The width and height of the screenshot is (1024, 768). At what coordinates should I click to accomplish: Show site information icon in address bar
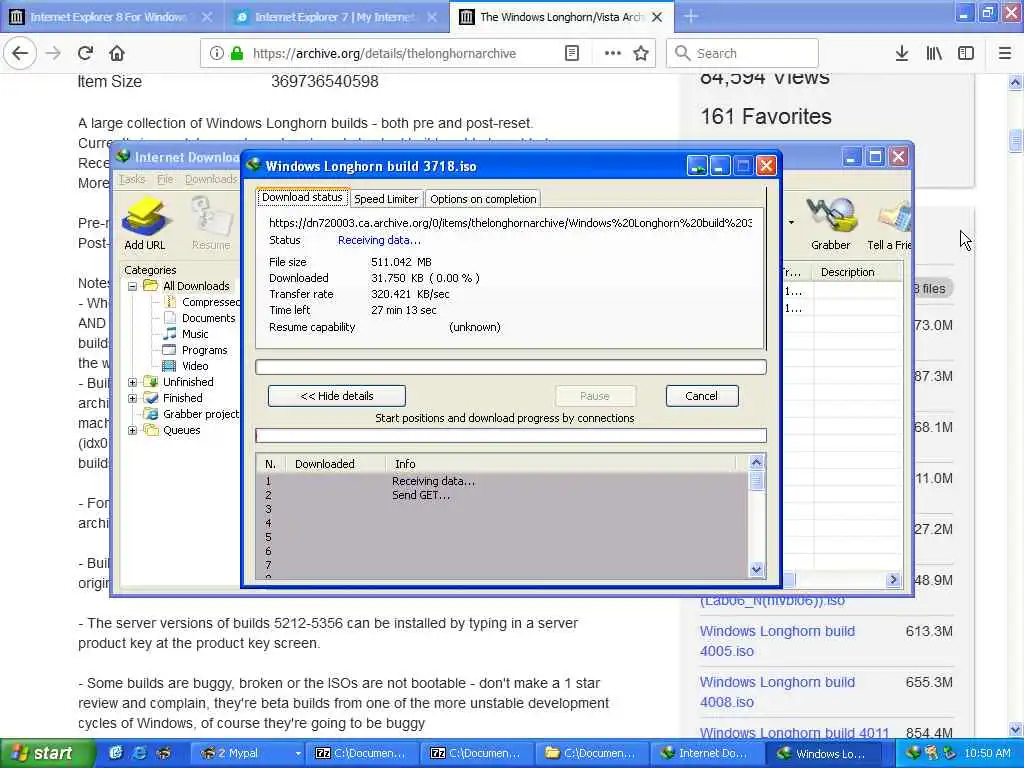tap(216, 53)
